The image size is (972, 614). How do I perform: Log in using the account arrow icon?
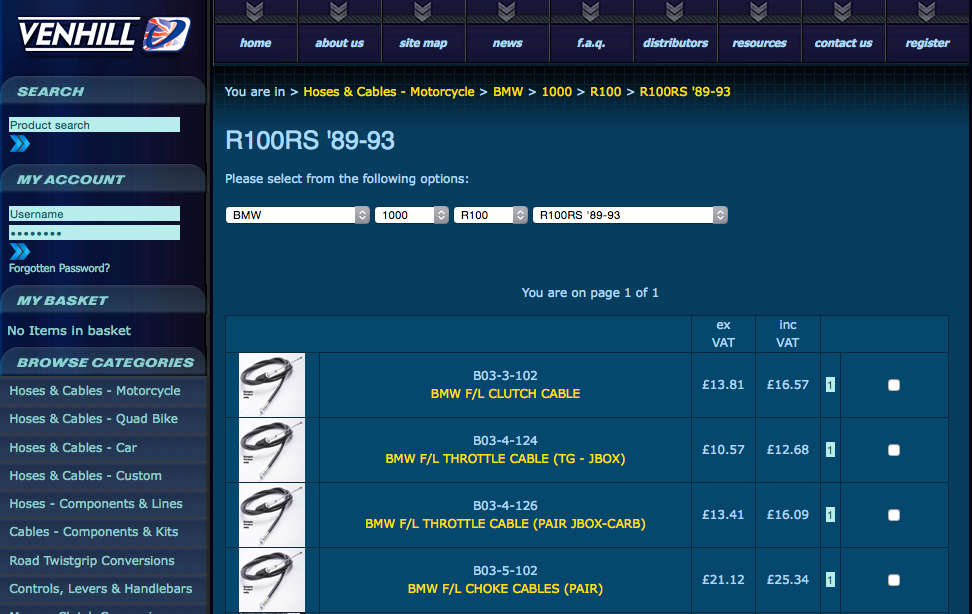click(x=20, y=251)
